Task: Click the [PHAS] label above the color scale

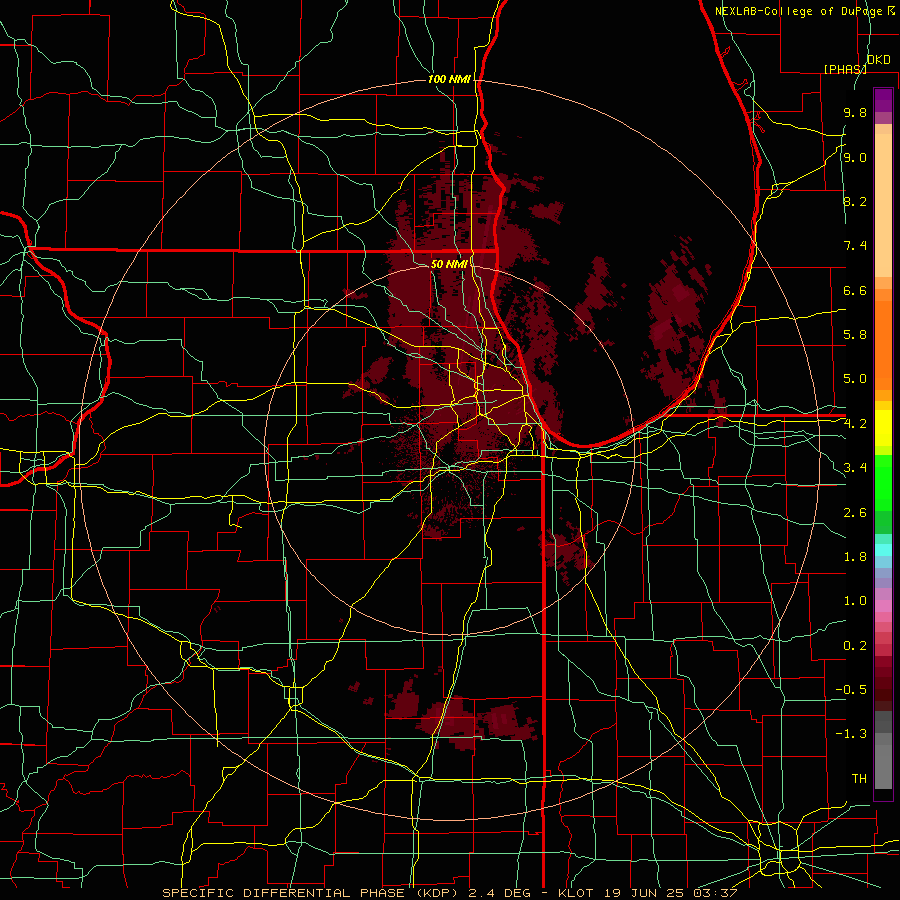Action: tap(845, 69)
